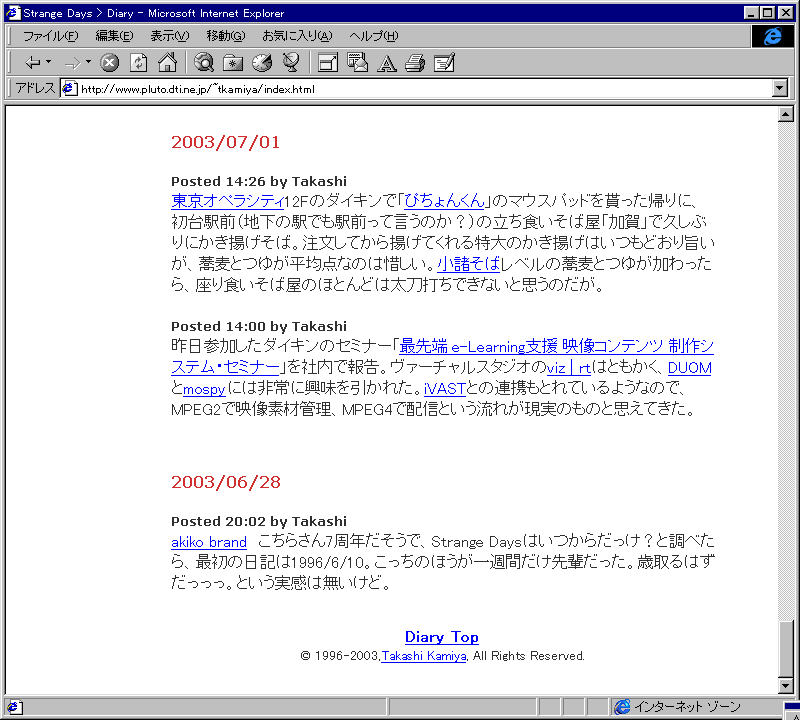Open the Forward button history dropdown
The height and width of the screenshot is (720, 800).
pyautogui.click(x=88, y=62)
